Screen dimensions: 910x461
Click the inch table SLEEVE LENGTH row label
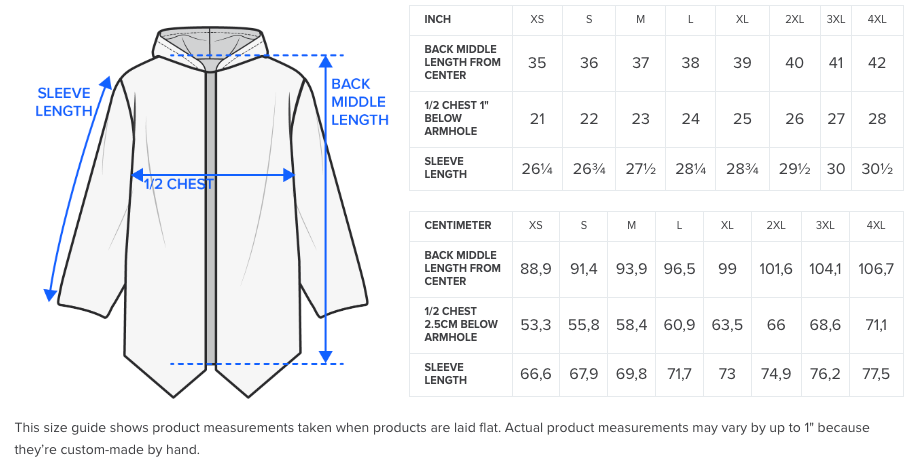[445, 168]
